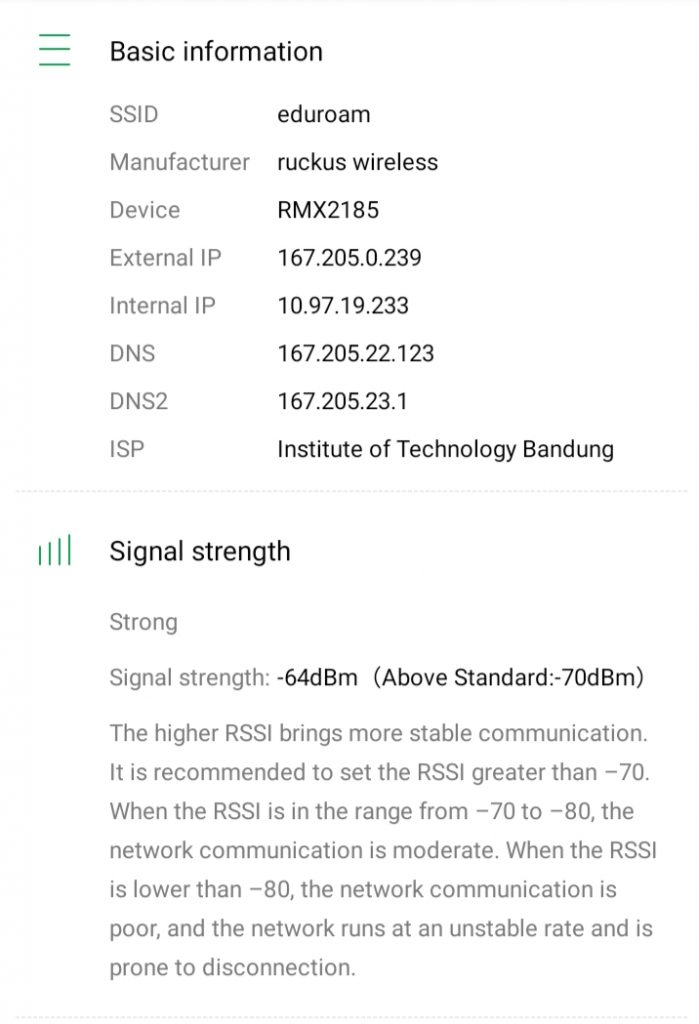The image size is (699, 1024).
Task: Click the signal bars icon
Action: click(x=55, y=552)
